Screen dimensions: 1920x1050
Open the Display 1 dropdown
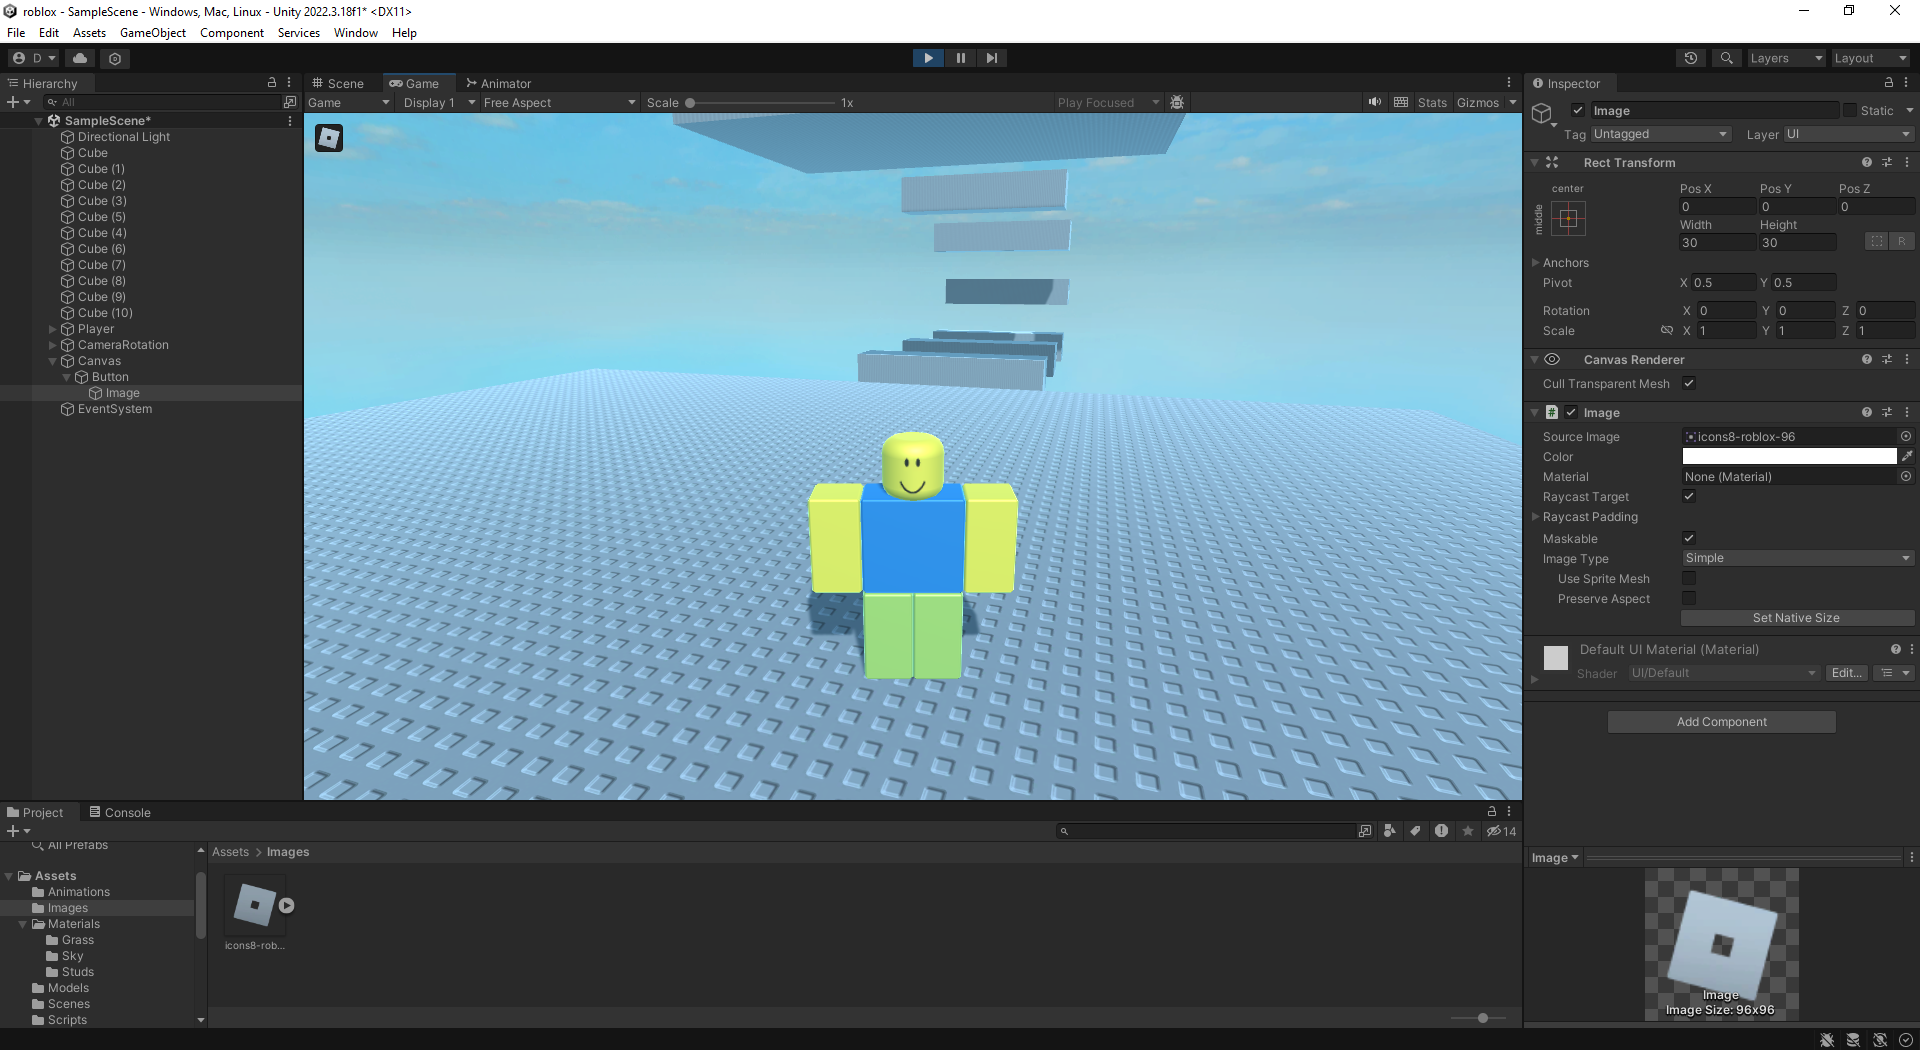[438, 102]
